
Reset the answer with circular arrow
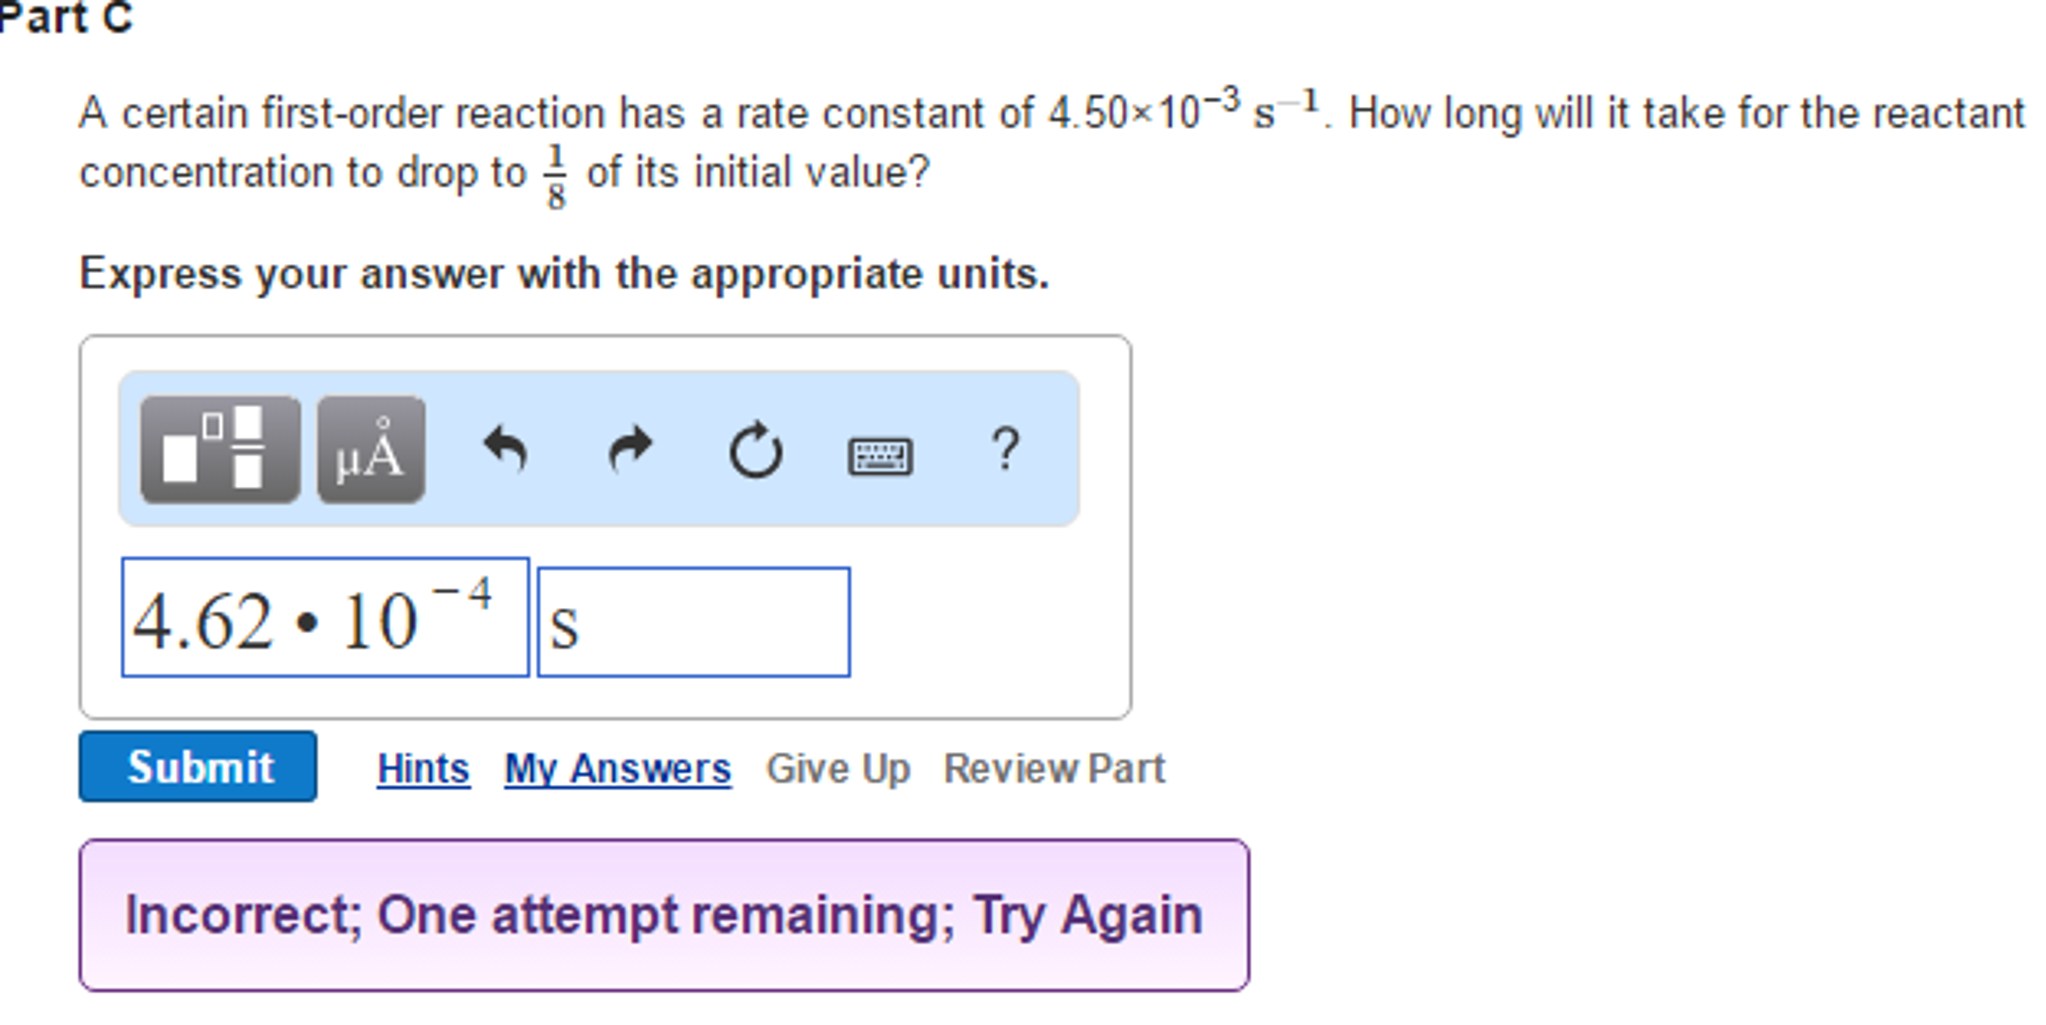click(755, 452)
